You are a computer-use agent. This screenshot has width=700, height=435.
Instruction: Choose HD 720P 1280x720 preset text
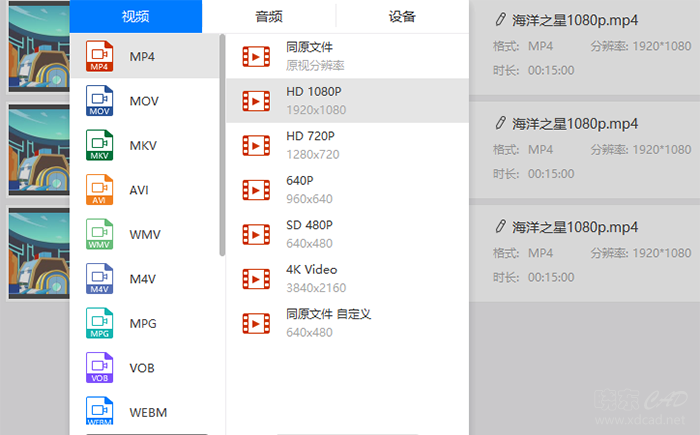click(312, 145)
